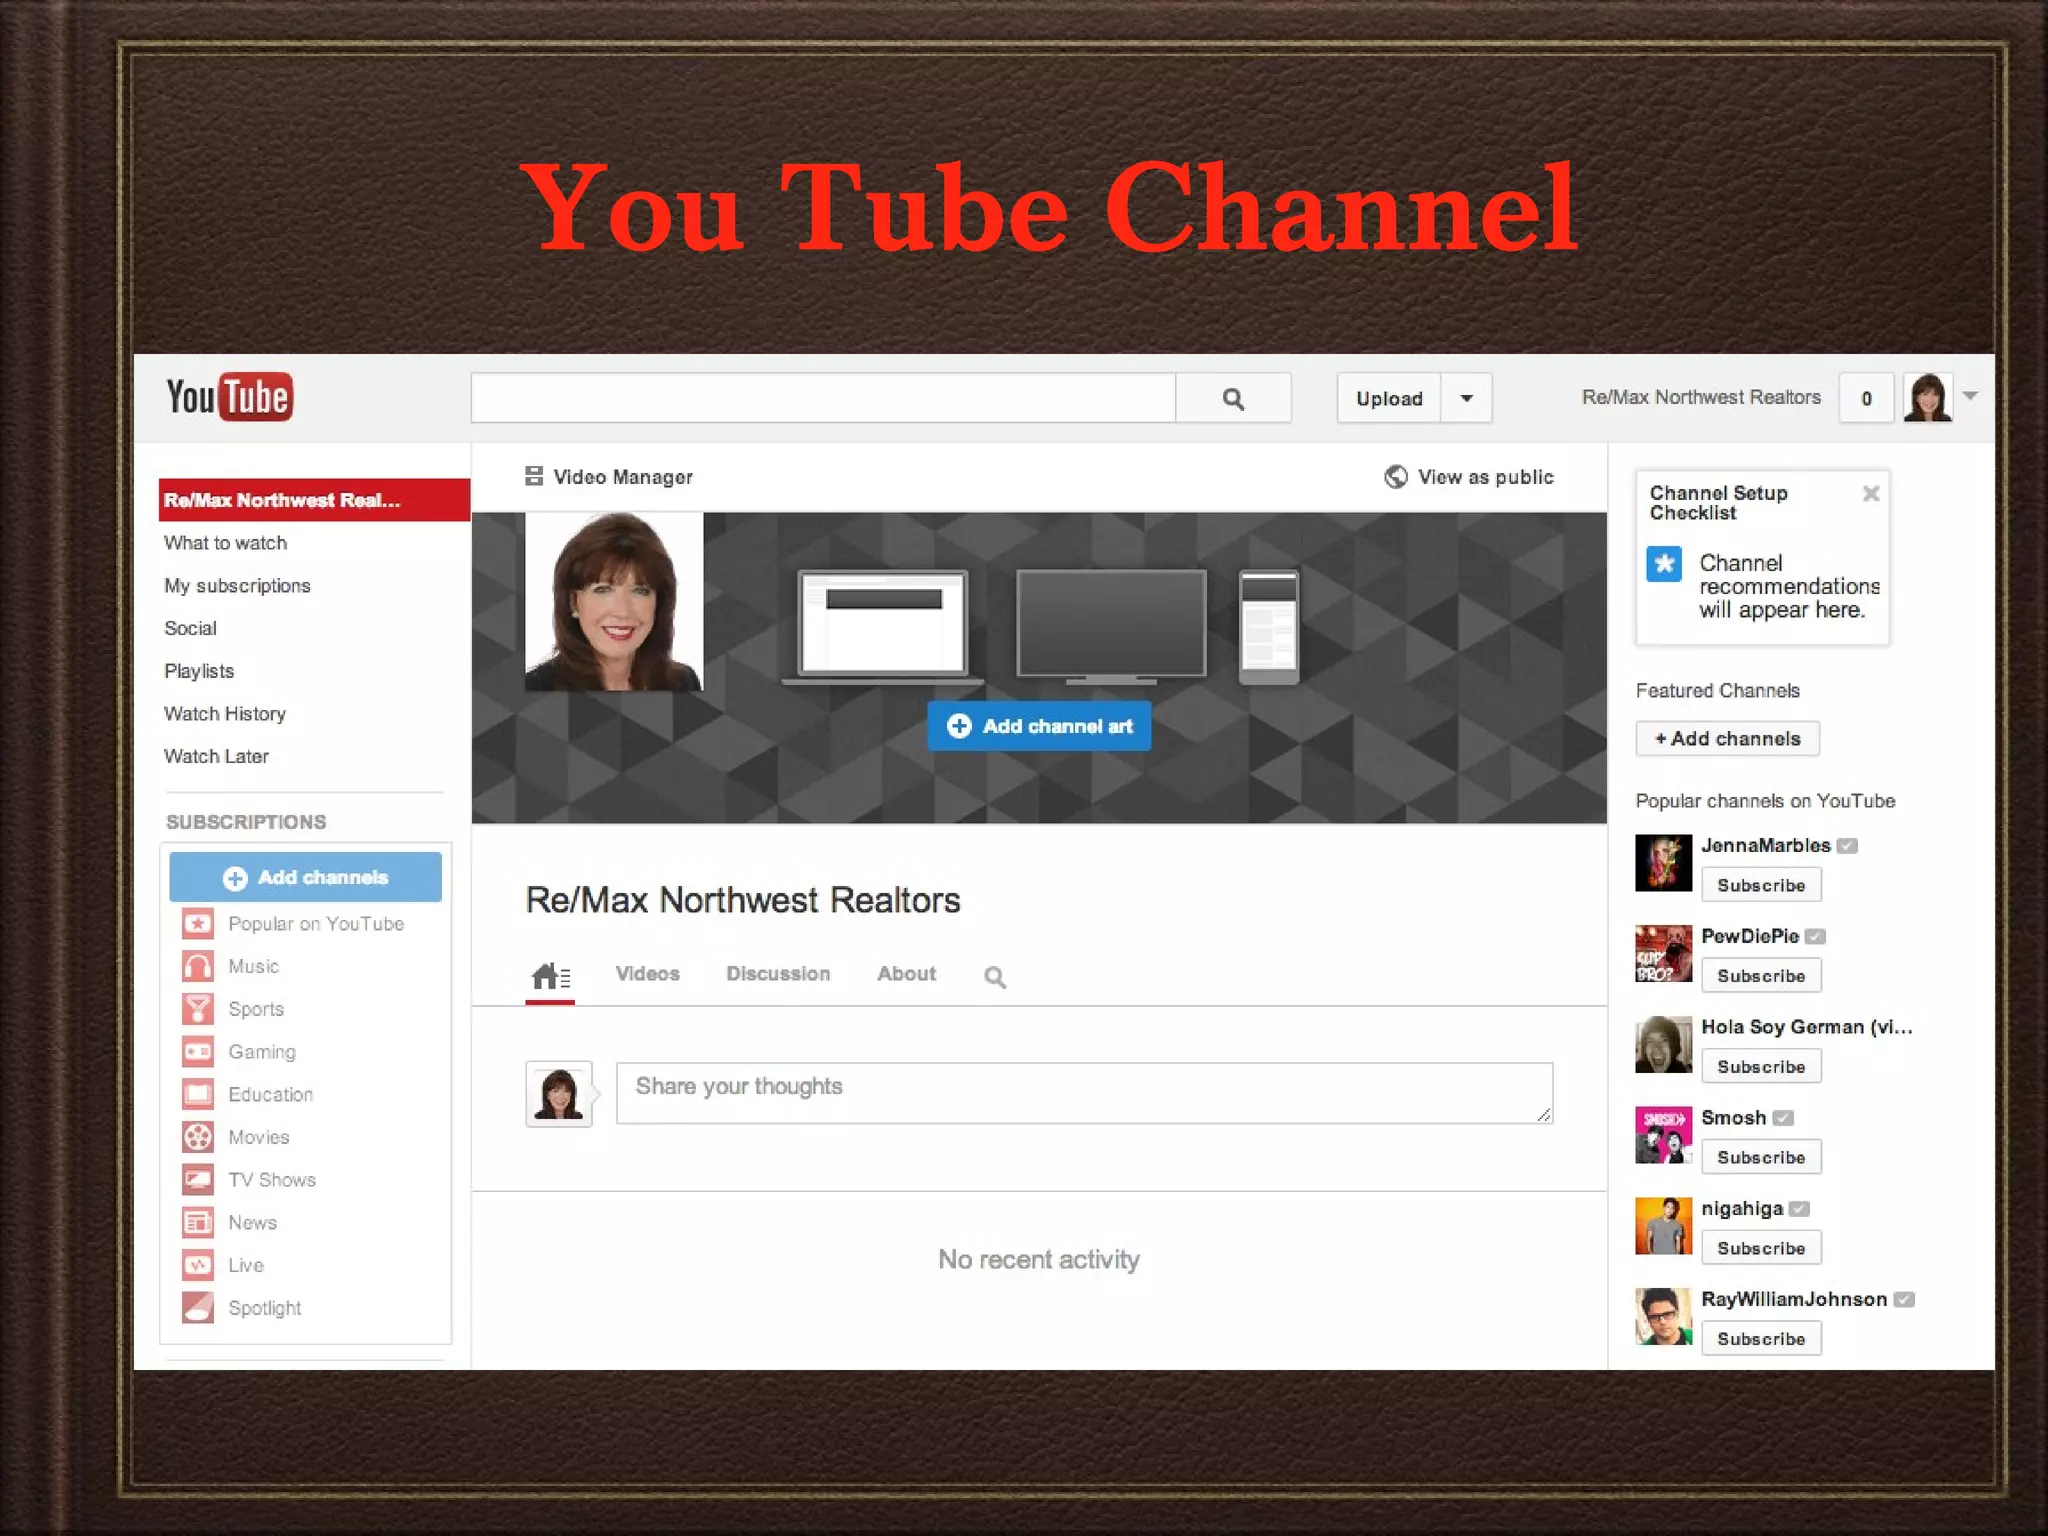
Task: Click the account avatar in header
Action: pos(1928,398)
